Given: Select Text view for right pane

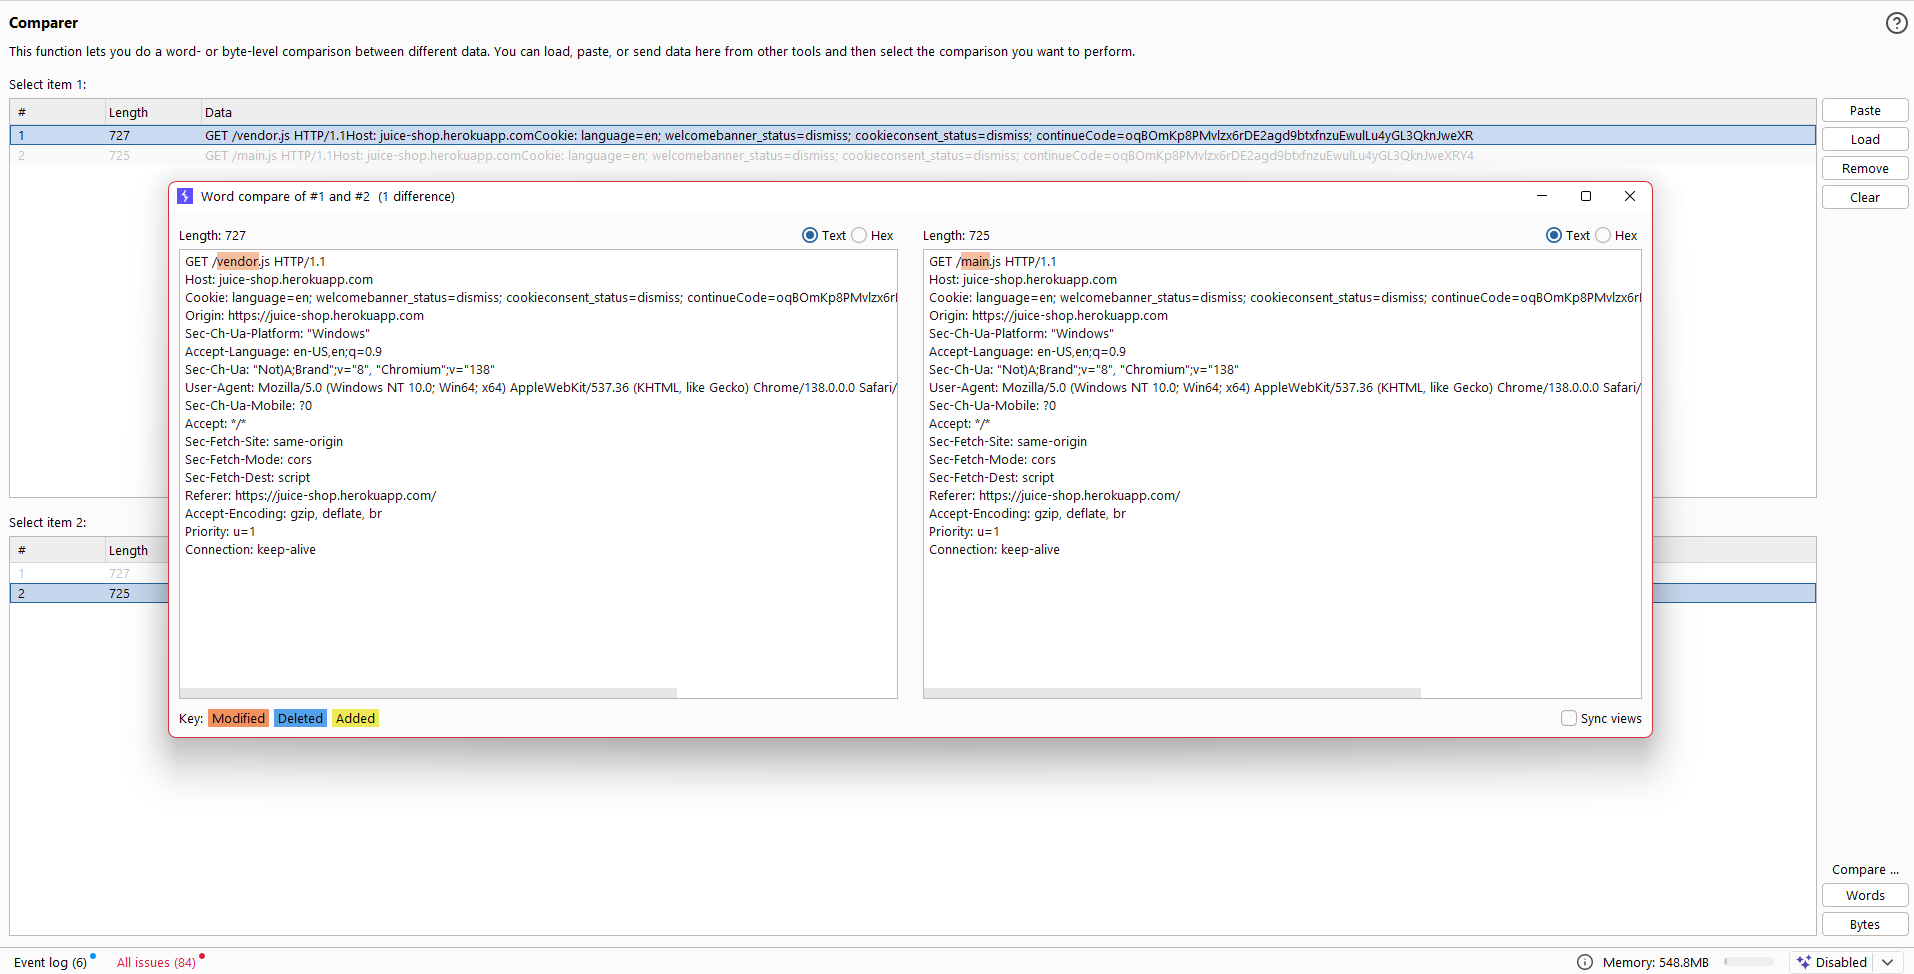Looking at the screenshot, I should pos(1553,236).
